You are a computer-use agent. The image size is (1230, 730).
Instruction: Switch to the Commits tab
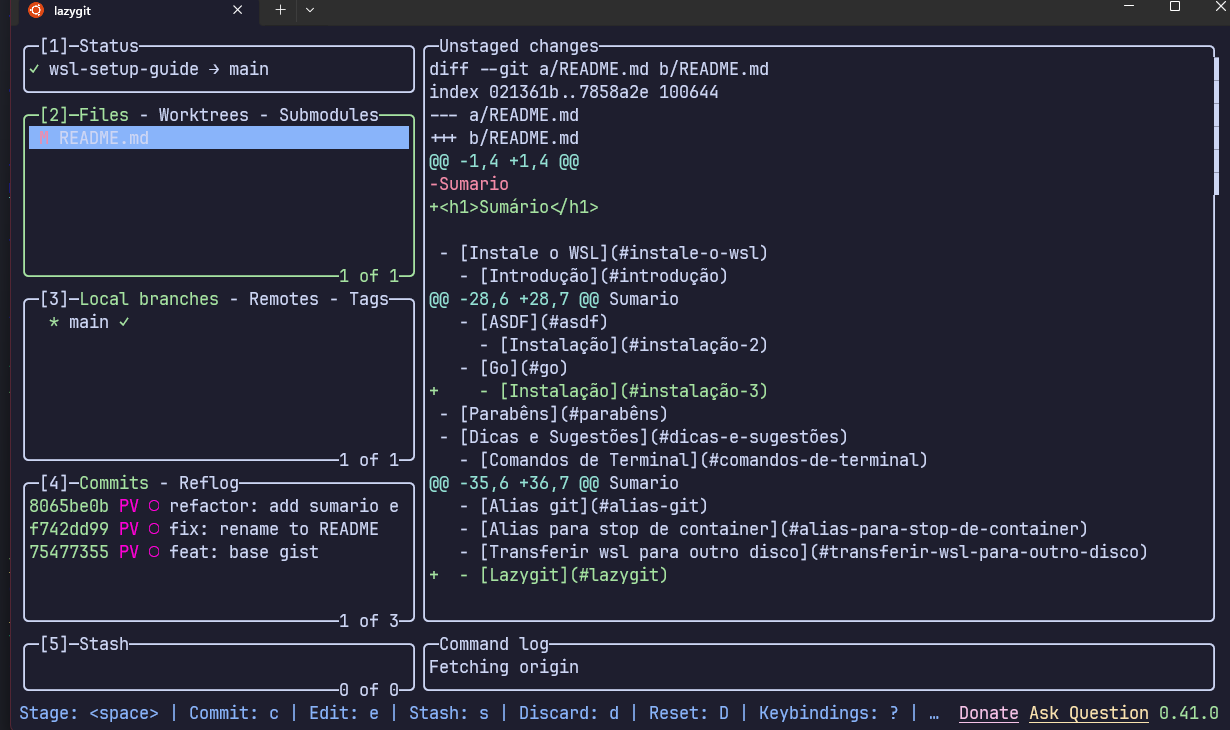coord(114,483)
